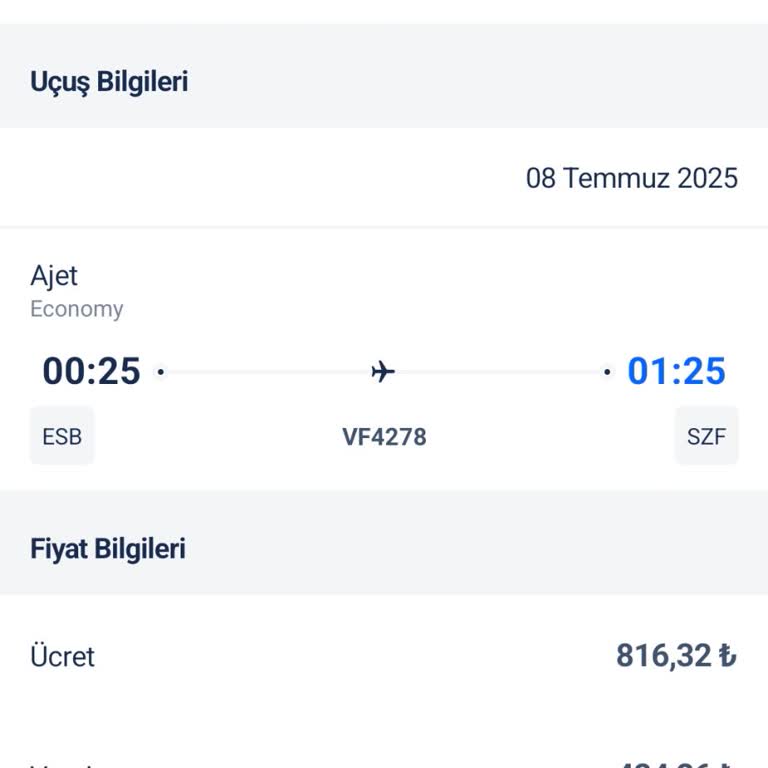This screenshot has width=768, height=768.
Task: Click the Ücret label
Action: coord(62,657)
